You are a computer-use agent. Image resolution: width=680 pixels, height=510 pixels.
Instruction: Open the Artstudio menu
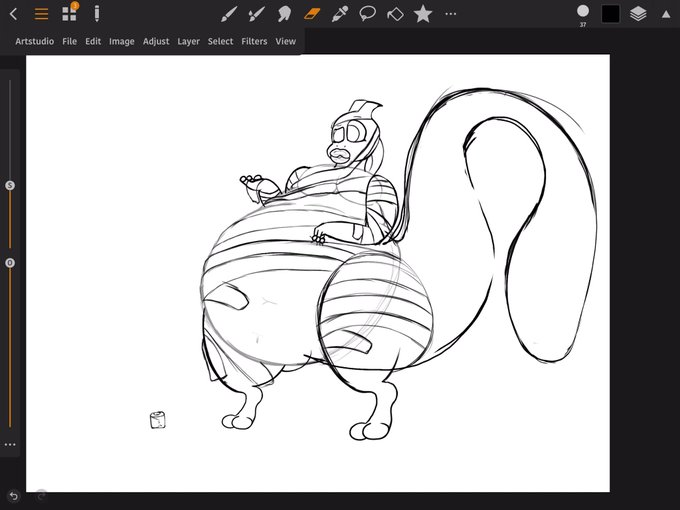click(x=35, y=41)
